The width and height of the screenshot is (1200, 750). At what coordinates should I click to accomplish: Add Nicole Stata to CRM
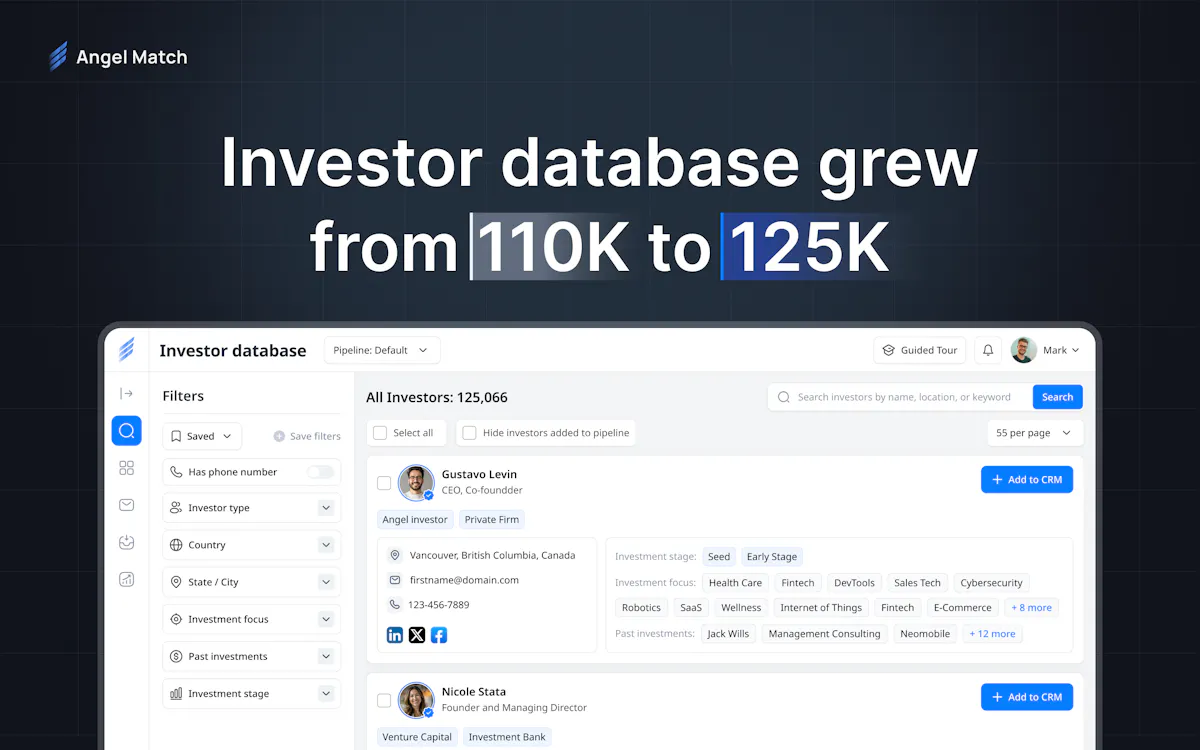pos(1027,697)
